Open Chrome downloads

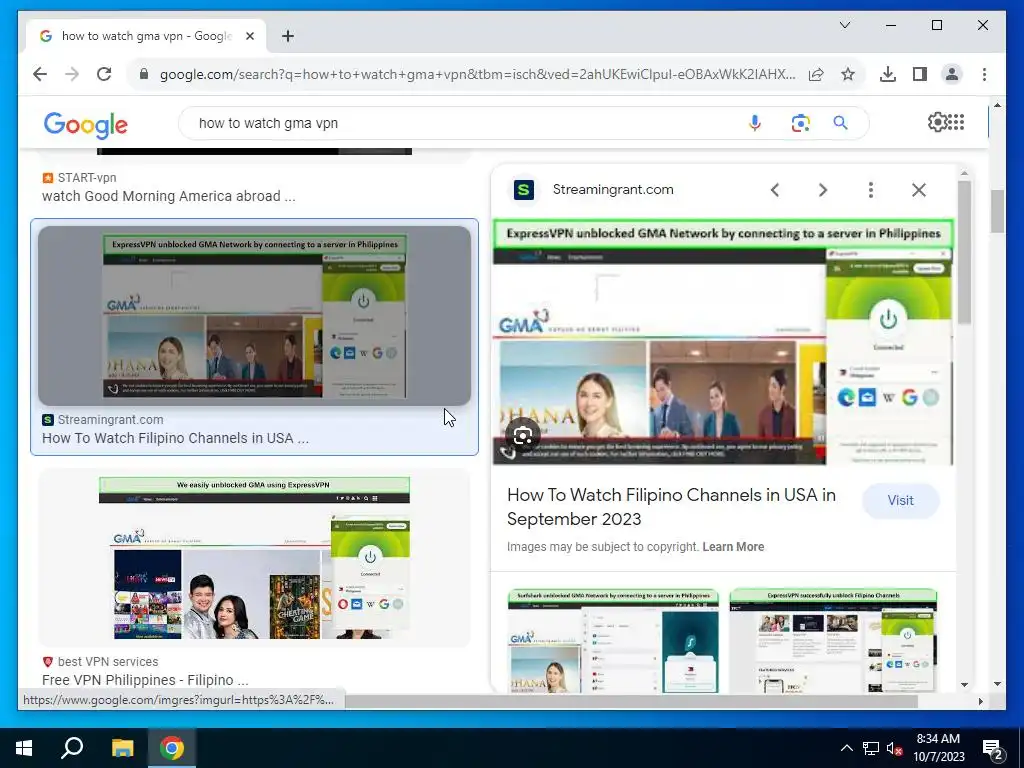click(x=888, y=74)
